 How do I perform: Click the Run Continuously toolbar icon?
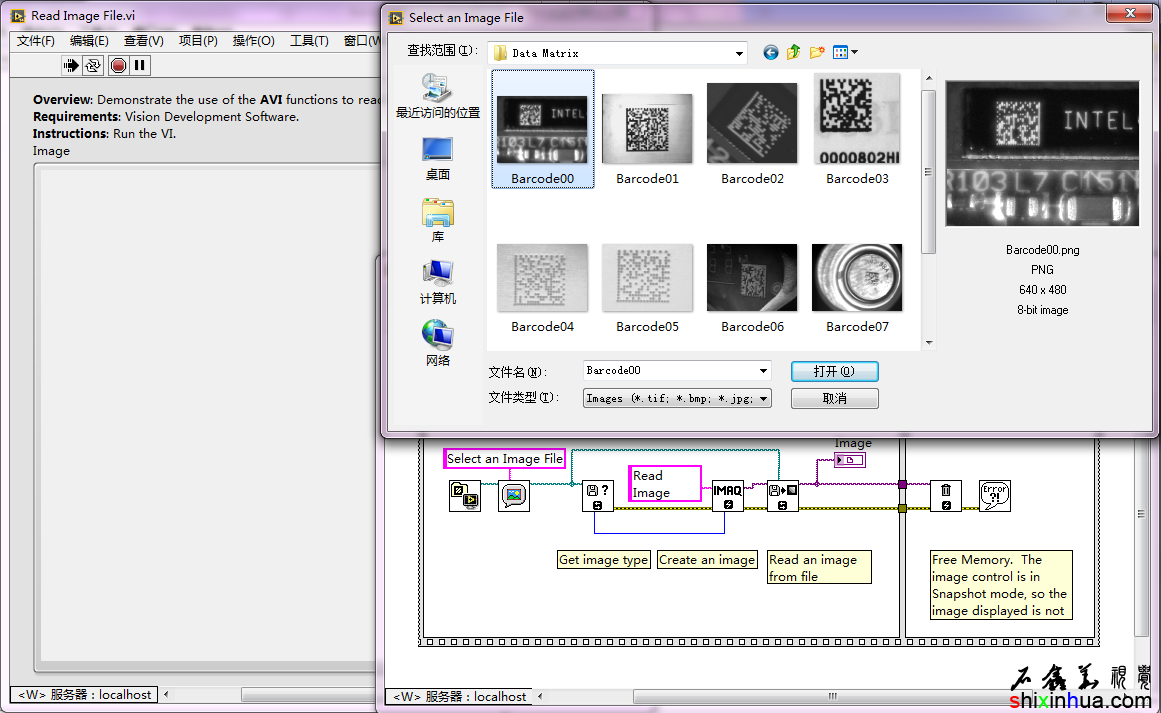93,66
